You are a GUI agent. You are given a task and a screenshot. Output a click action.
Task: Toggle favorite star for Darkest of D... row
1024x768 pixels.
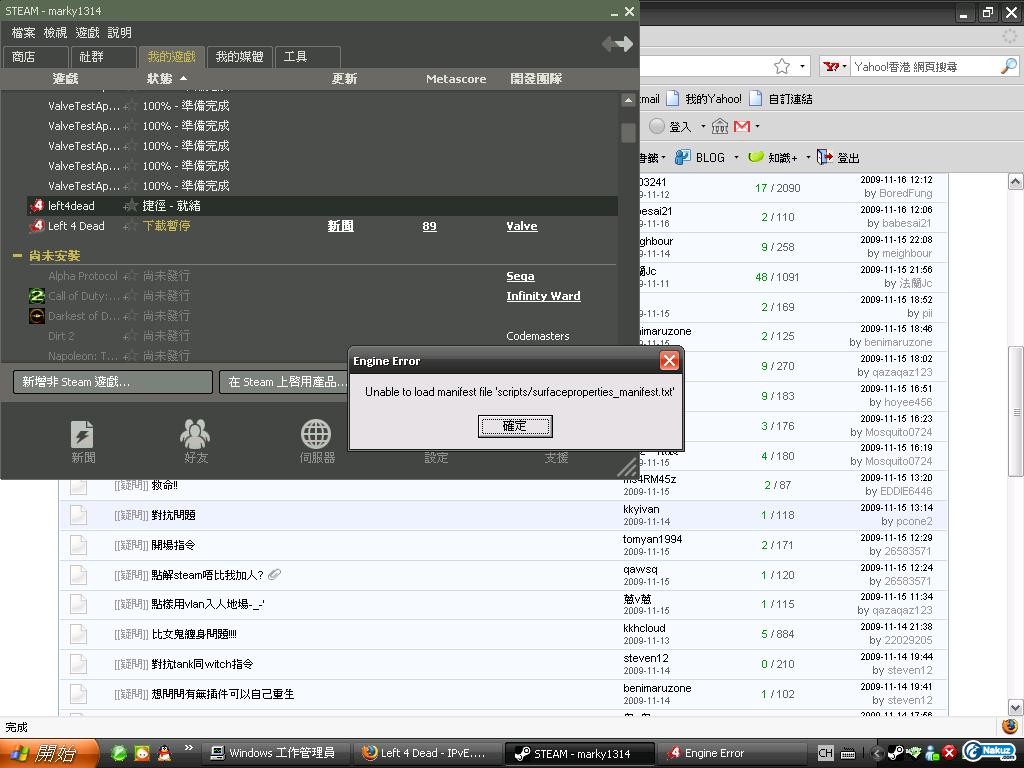pos(131,316)
